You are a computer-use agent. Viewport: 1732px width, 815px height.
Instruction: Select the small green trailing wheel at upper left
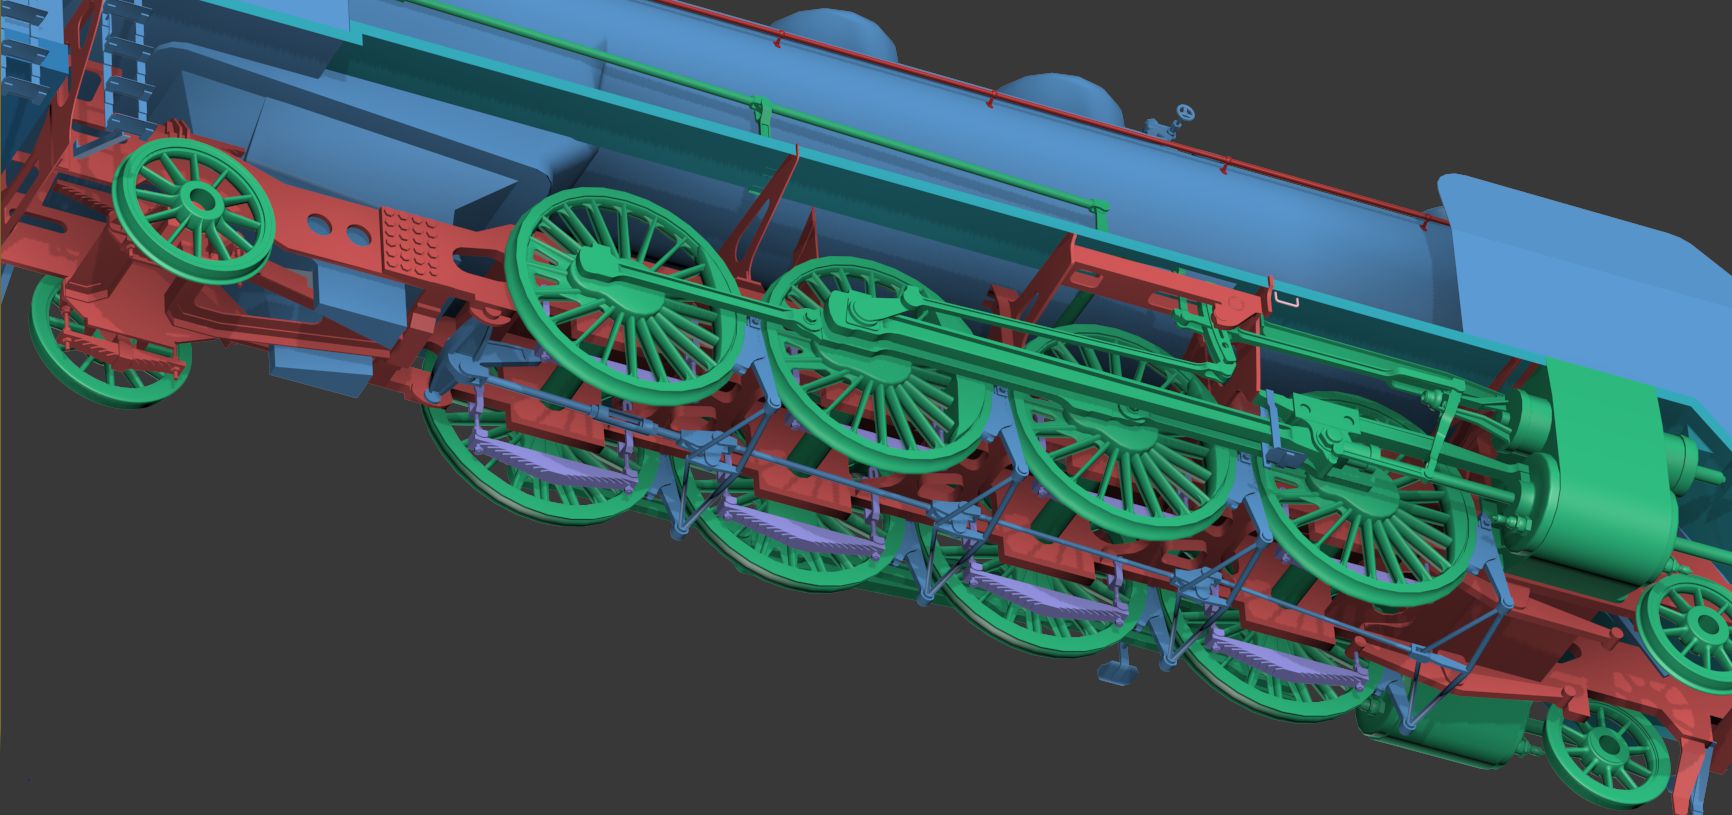tap(193, 208)
